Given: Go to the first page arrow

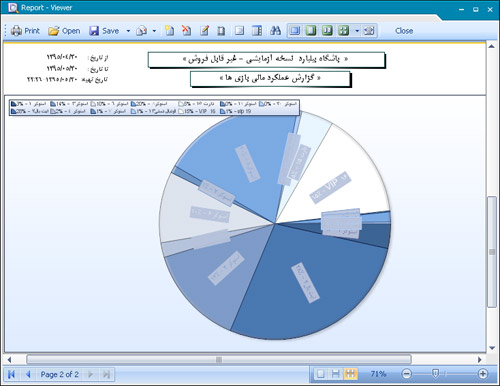Looking at the screenshot, I should point(11,374).
